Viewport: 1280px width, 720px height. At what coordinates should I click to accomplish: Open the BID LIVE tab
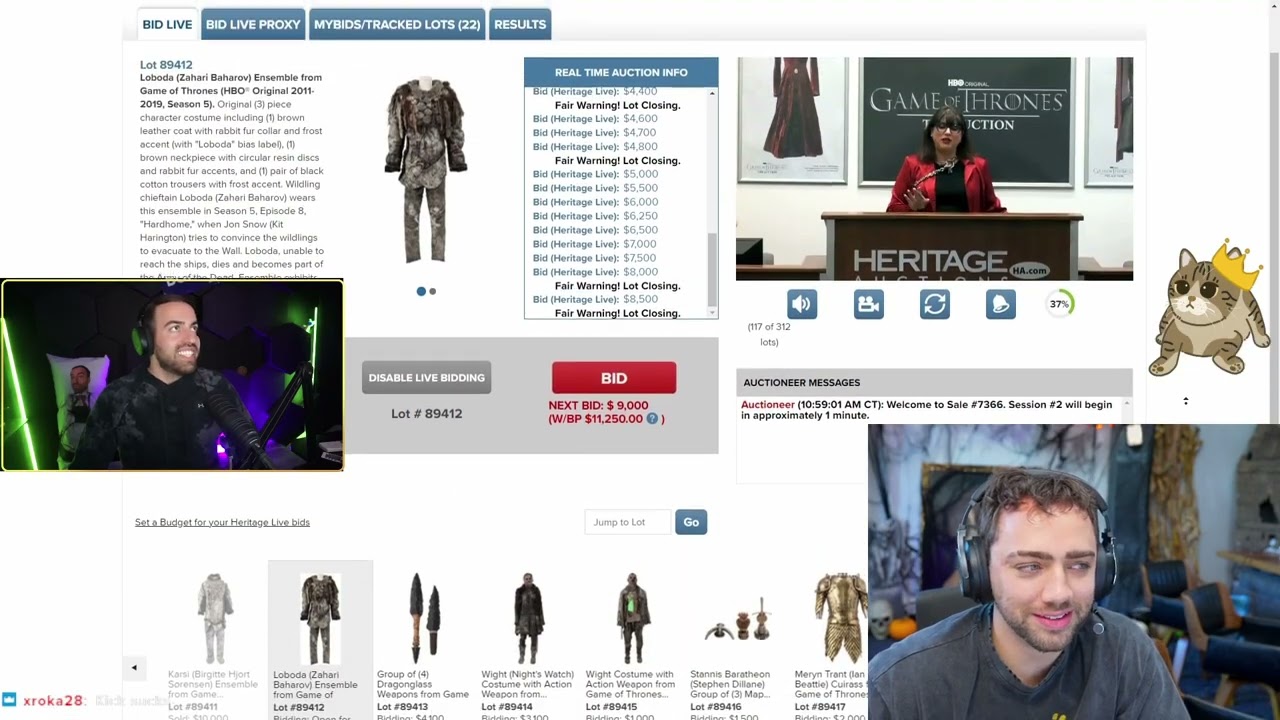point(167,24)
